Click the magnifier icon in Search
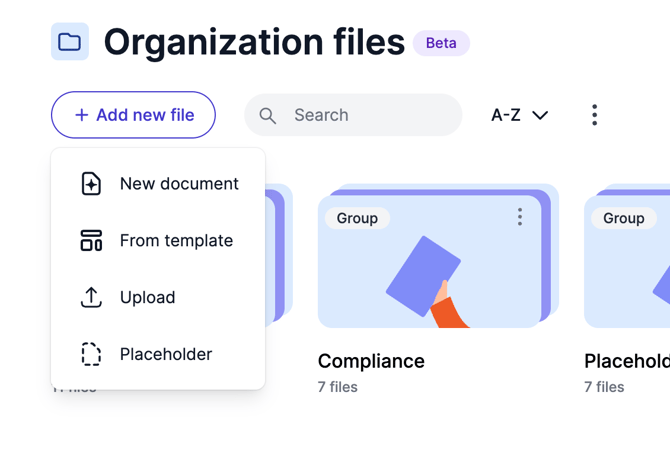The image size is (670, 450). pyautogui.click(x=267, y=115)
